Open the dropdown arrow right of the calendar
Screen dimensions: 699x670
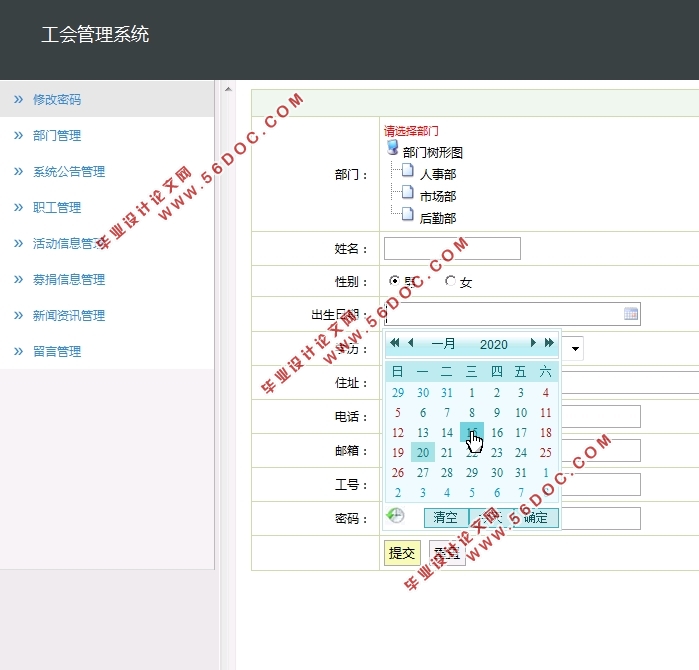click(x=575, y=349)
